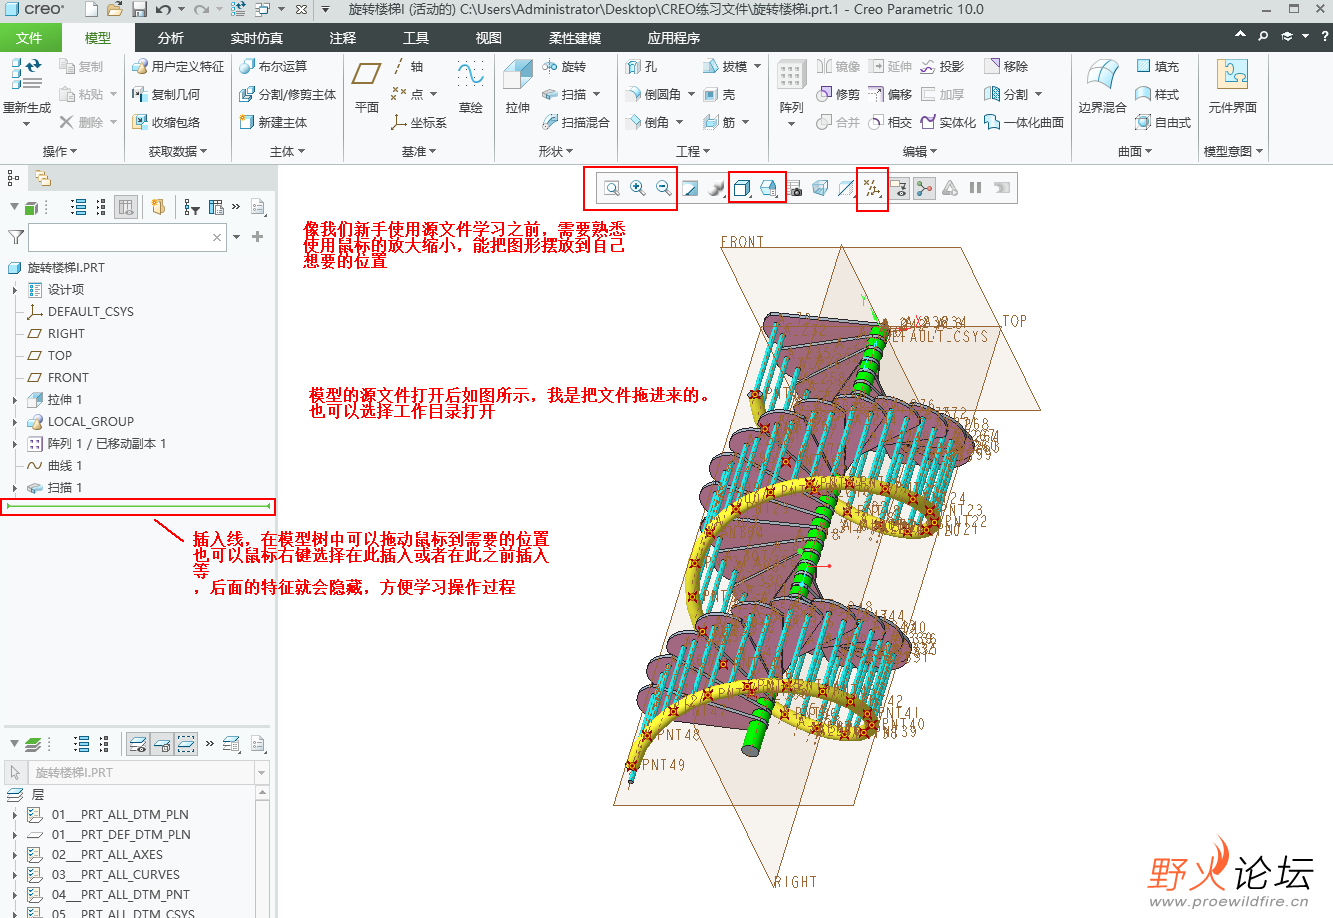1333x918 pixels.
Task: Toggle Datum Display Filters icon
Action: pyautogui.click(x=872, y=188)
